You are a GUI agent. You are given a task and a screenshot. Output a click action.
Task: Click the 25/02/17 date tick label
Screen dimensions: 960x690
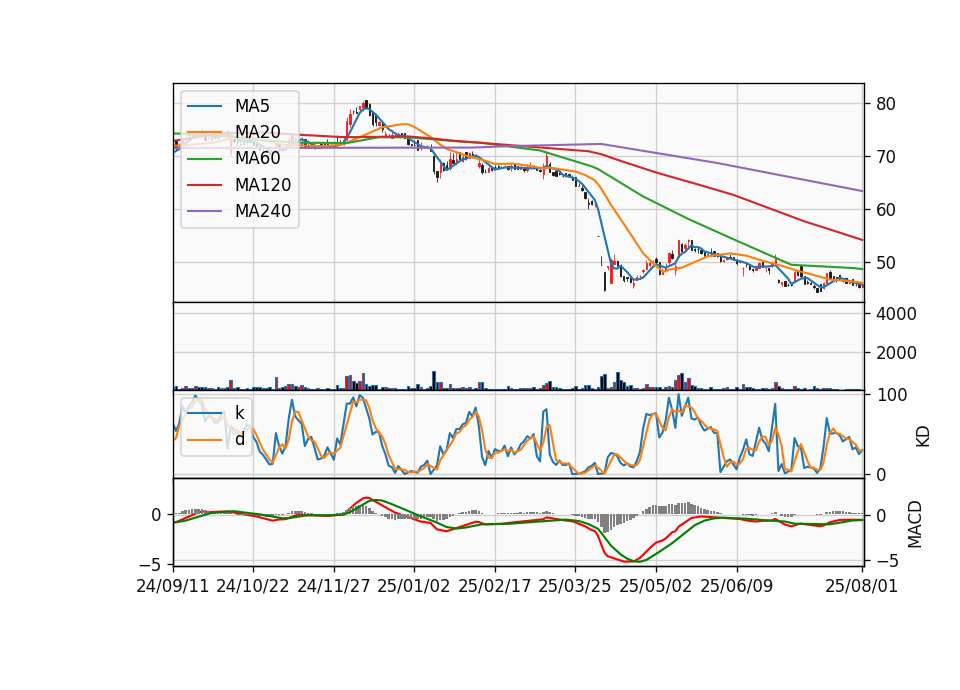click(x=495, y=586)
